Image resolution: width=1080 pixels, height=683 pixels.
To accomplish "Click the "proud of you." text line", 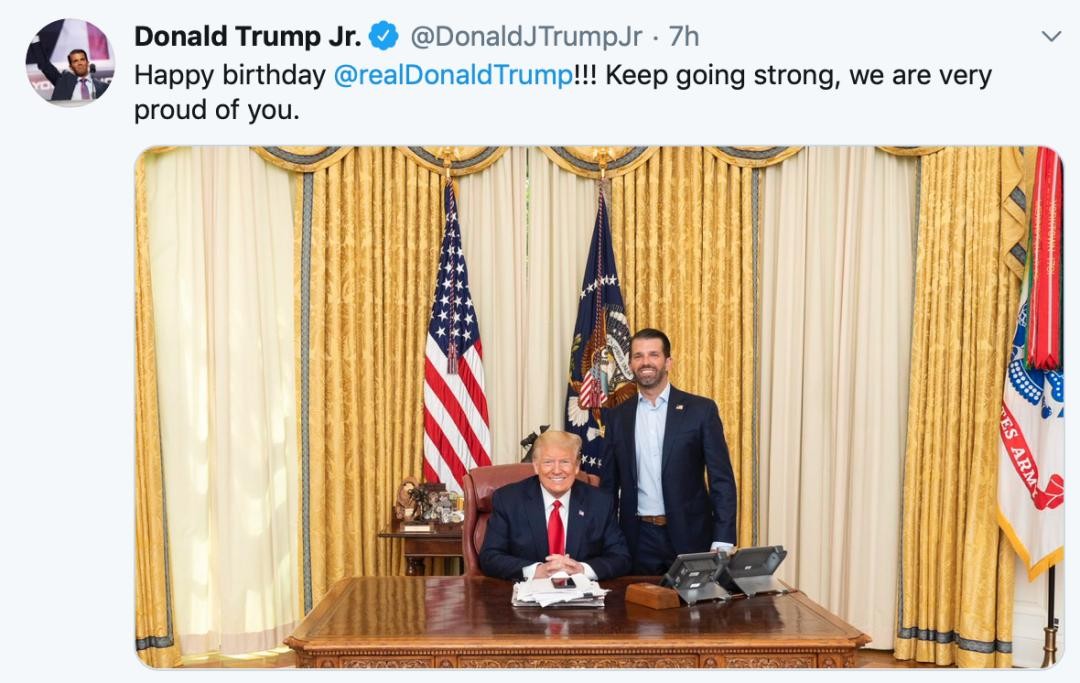I will (217, 109).
